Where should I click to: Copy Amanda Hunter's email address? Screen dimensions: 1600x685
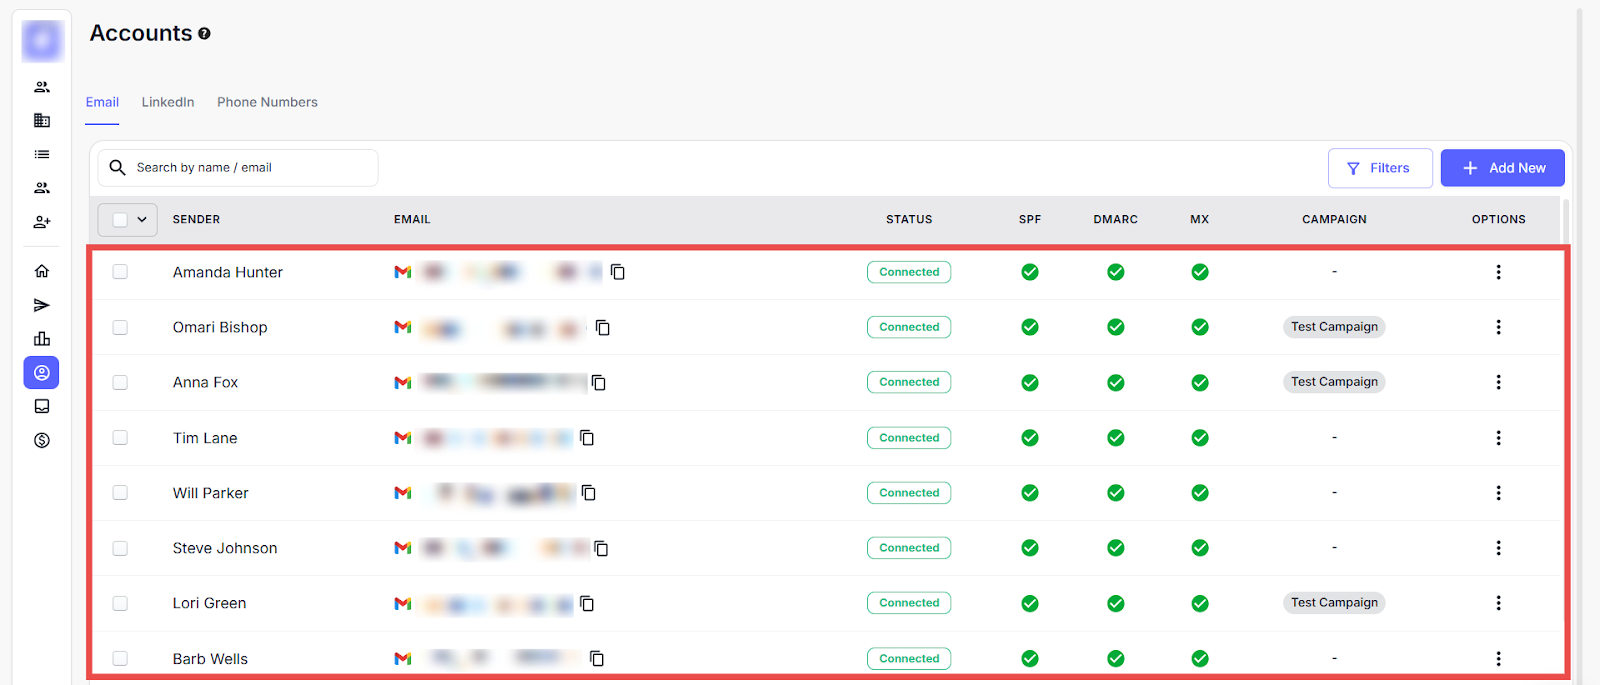[x=618, y=272]
